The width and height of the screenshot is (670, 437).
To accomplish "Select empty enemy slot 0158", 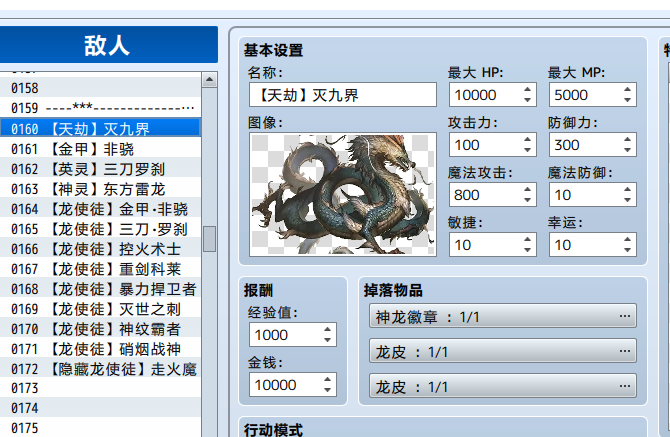I will coord(100,88).
